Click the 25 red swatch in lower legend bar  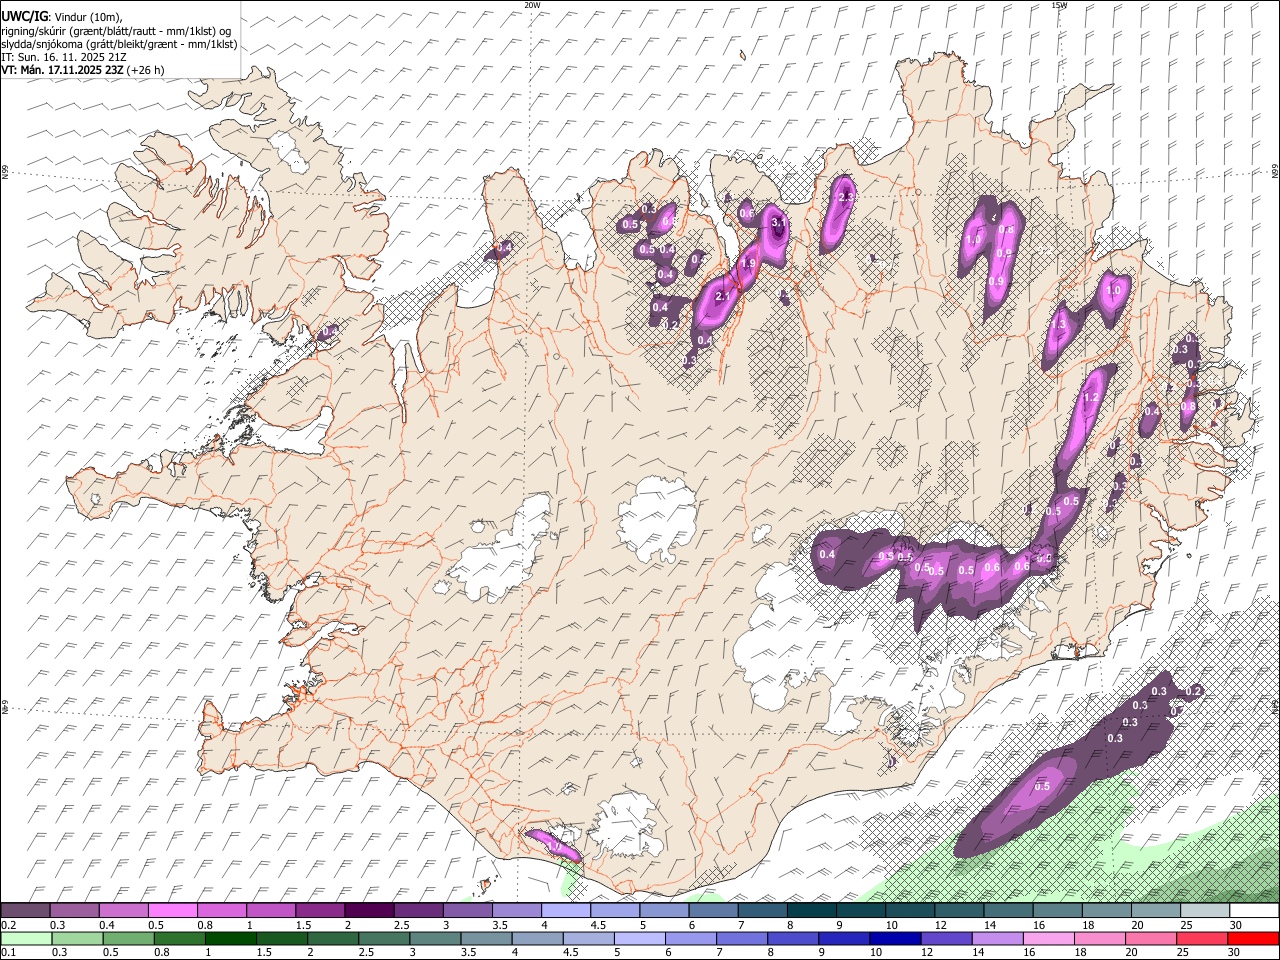coord(1201,939)
